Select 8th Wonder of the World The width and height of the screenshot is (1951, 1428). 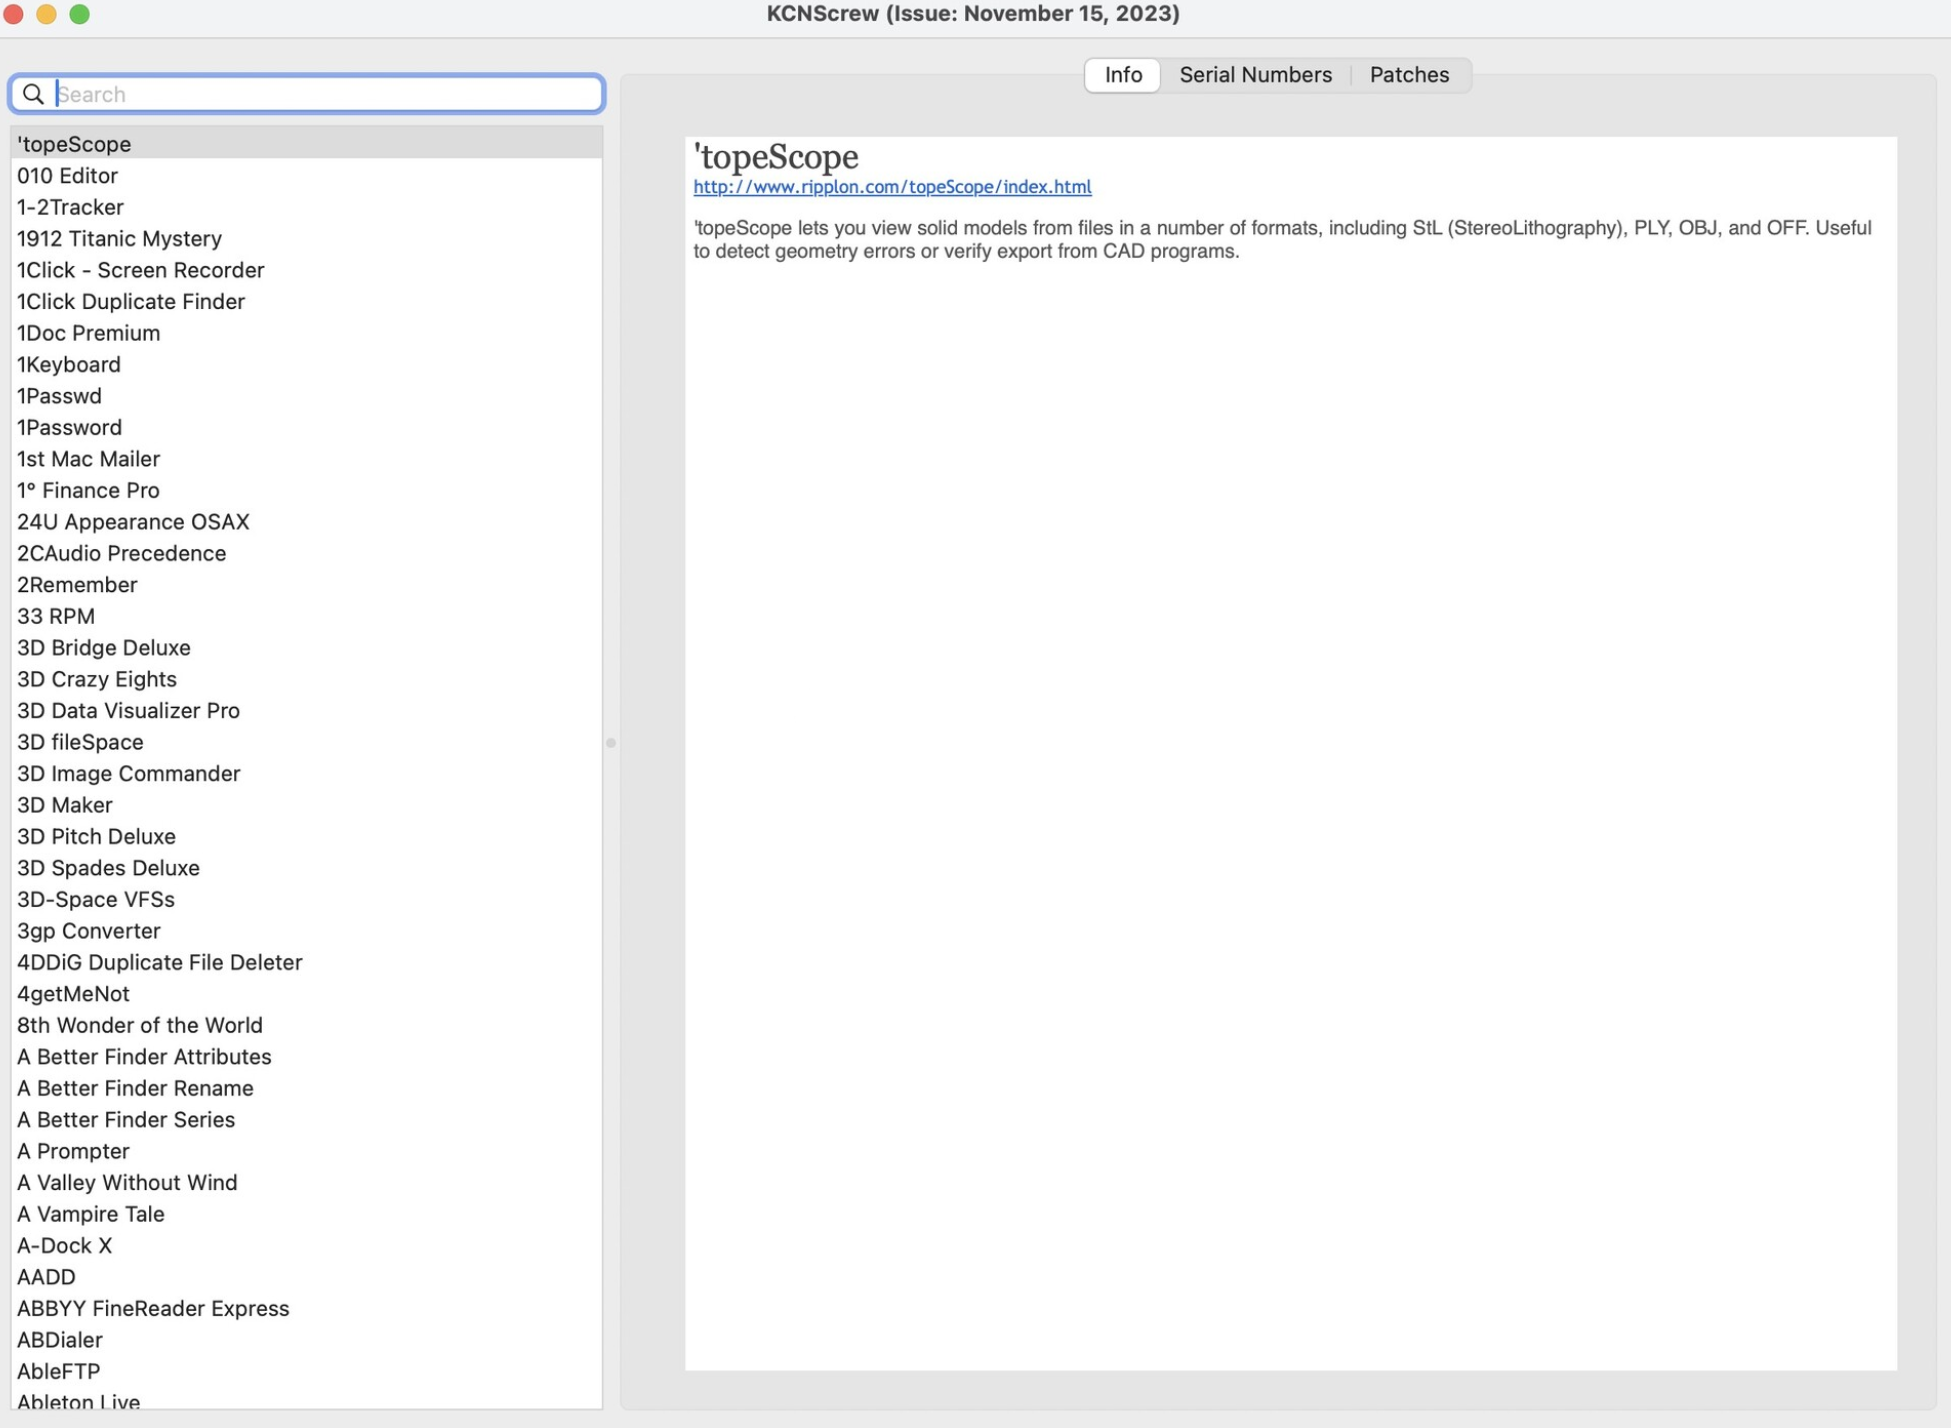tap(139, 1025)
